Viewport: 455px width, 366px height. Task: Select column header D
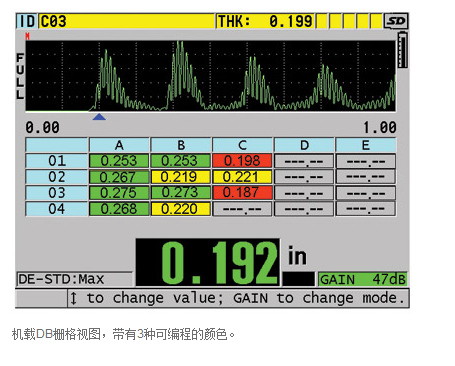(304, 145)
